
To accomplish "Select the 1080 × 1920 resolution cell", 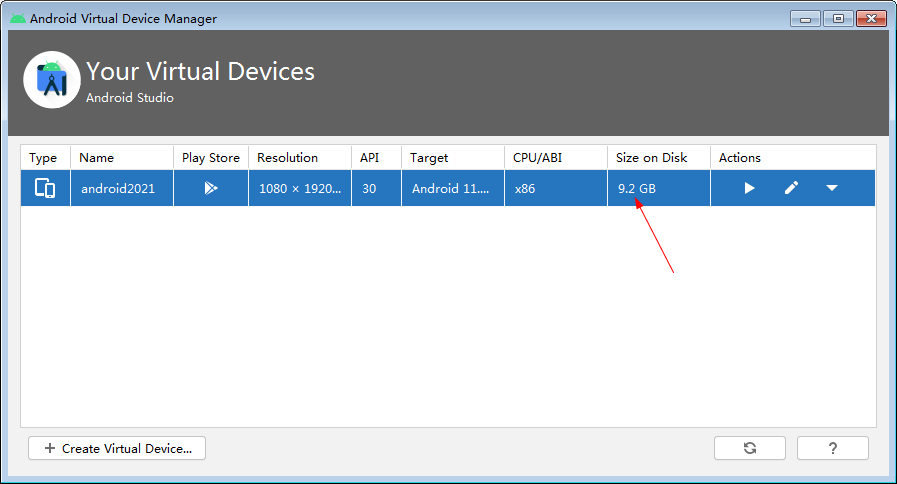I will tap(300, 188).
